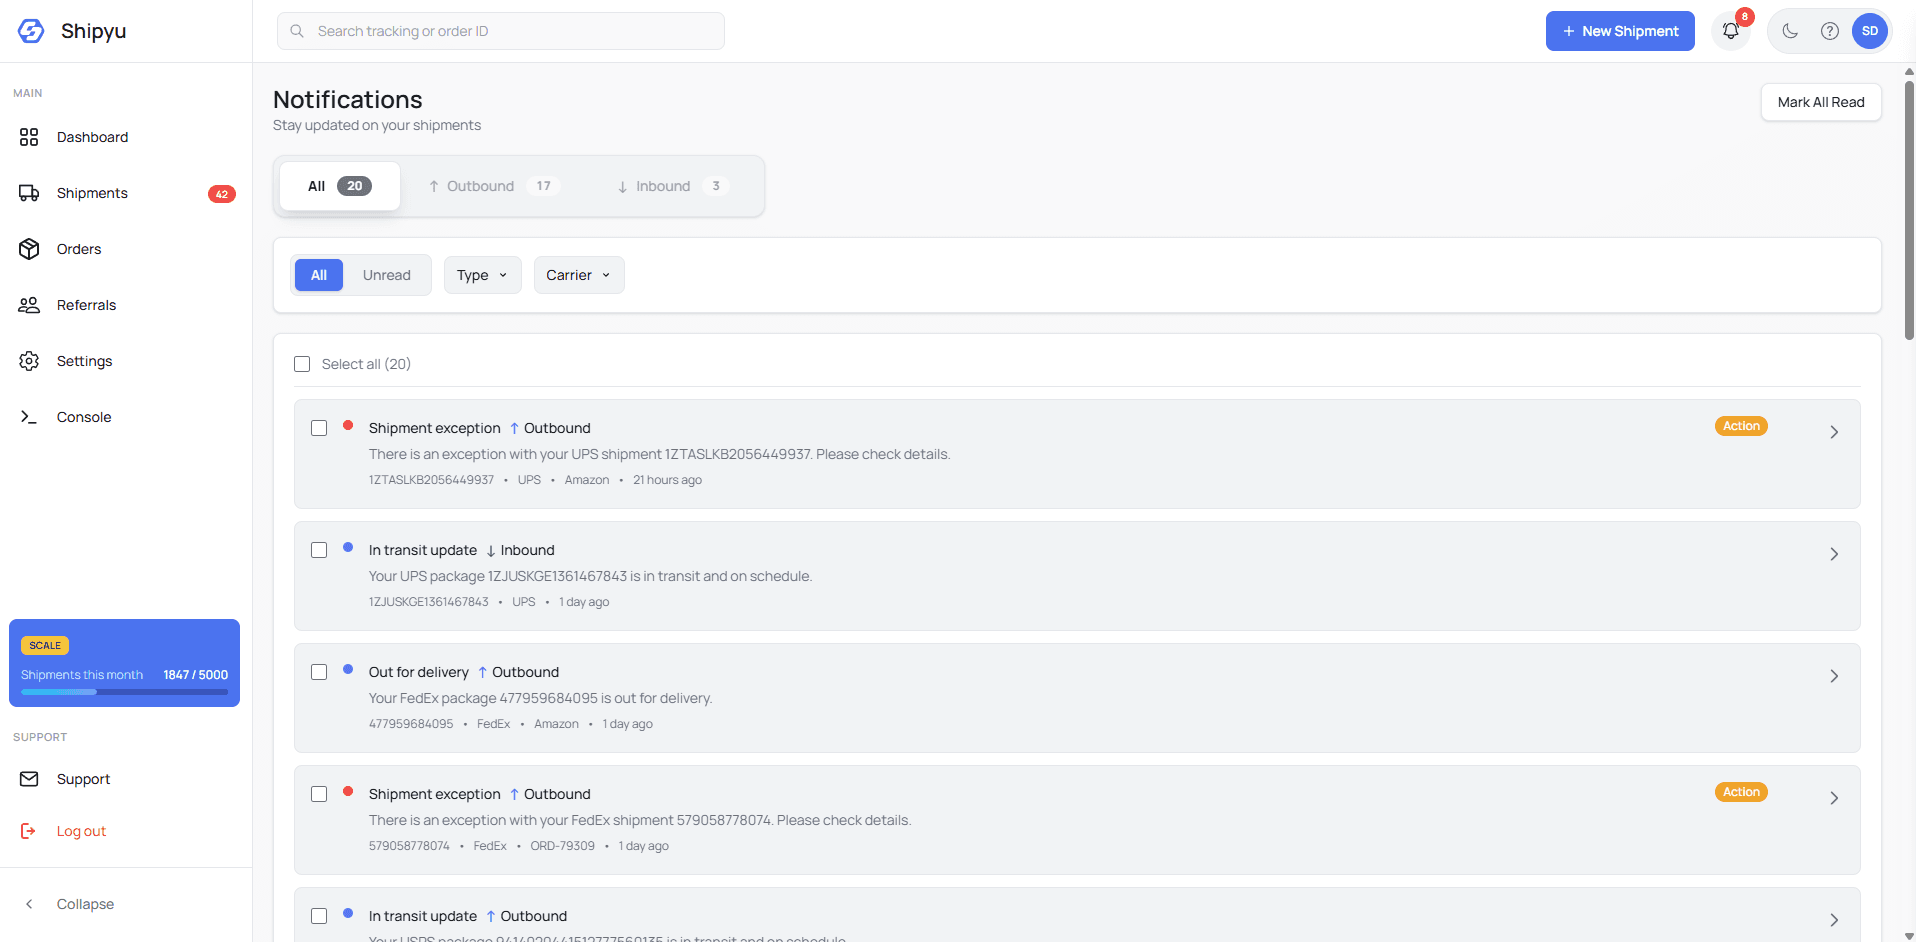Click the Mark All Read button
This screenshot has width=1916, height=942.
[x=1820, y=102]
